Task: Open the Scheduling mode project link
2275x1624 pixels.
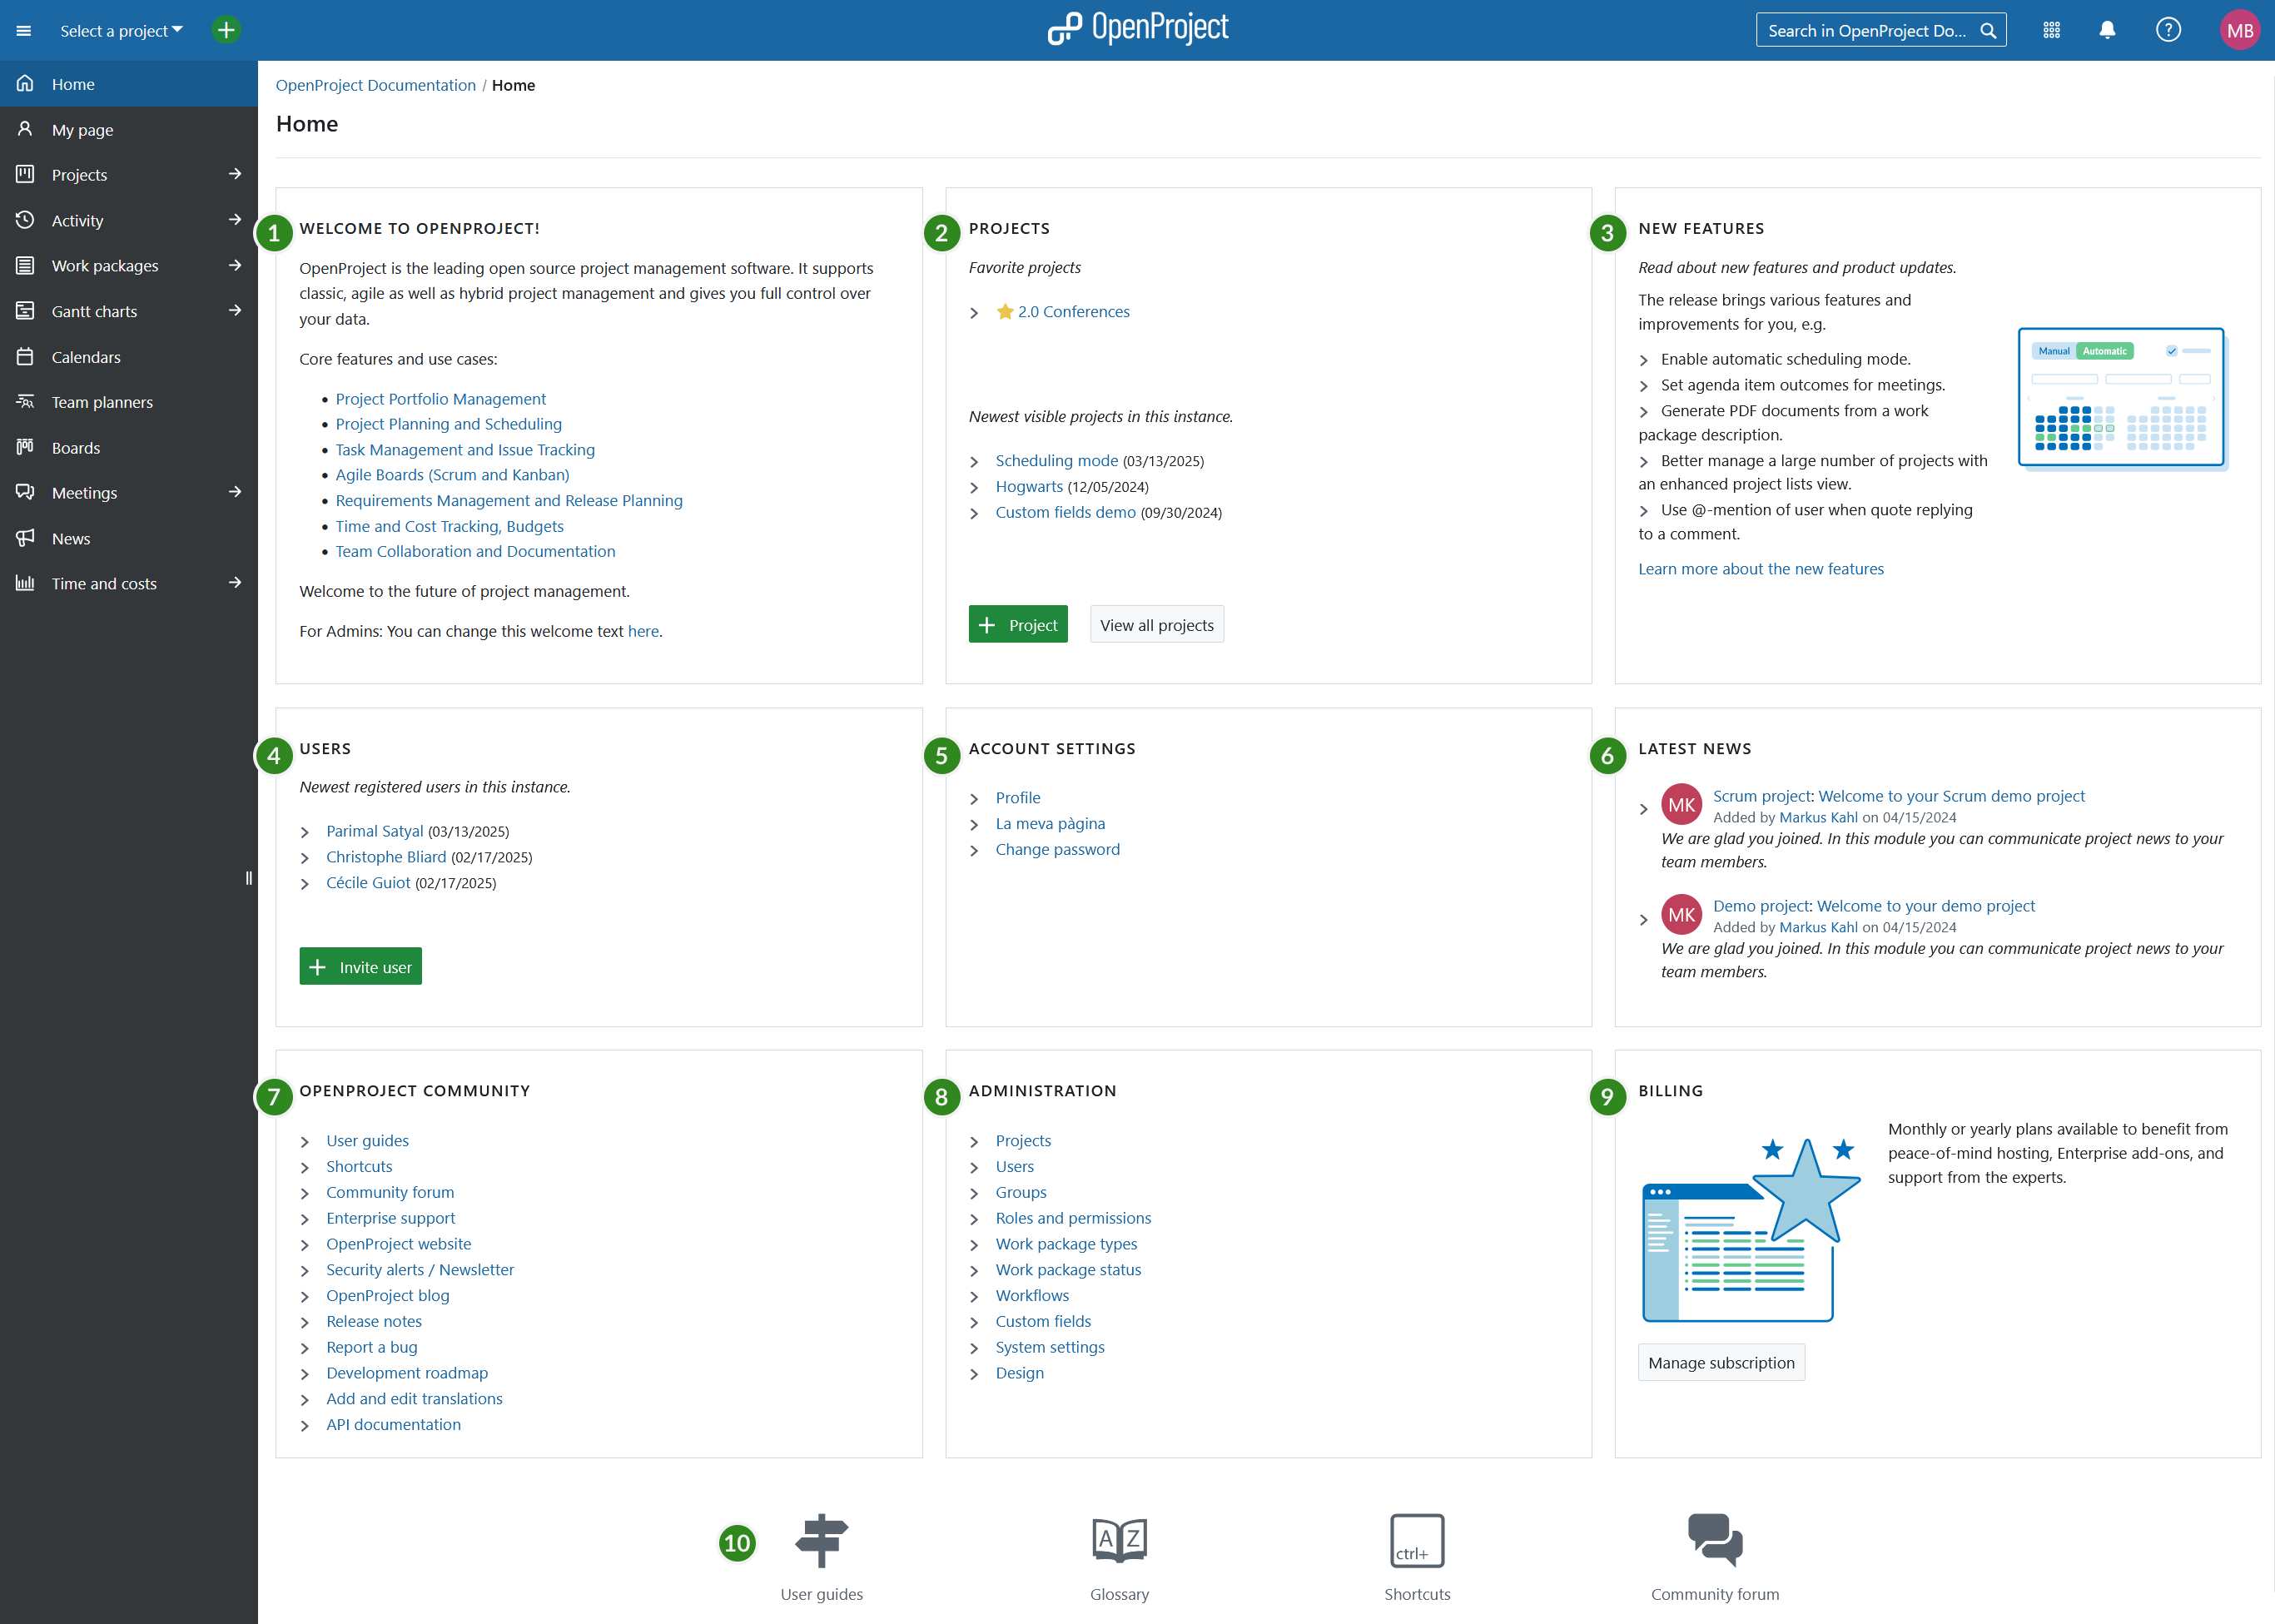Action: tap(1056, 460)
